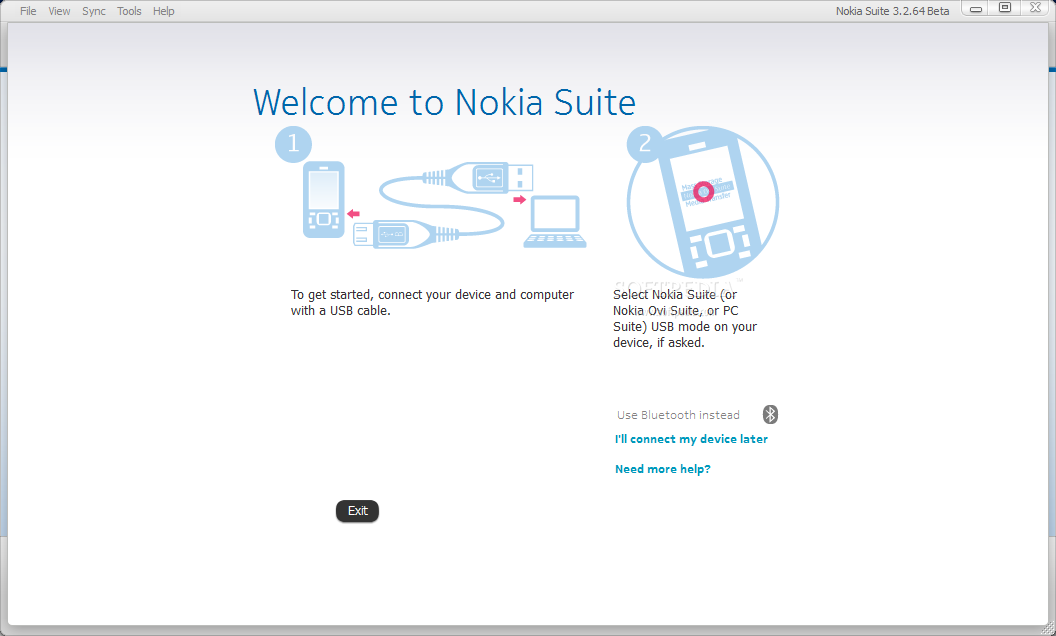Viewport: 1056px width, 636px height.
Task: Click the window resize grip corner
Action: (1047, 628)
